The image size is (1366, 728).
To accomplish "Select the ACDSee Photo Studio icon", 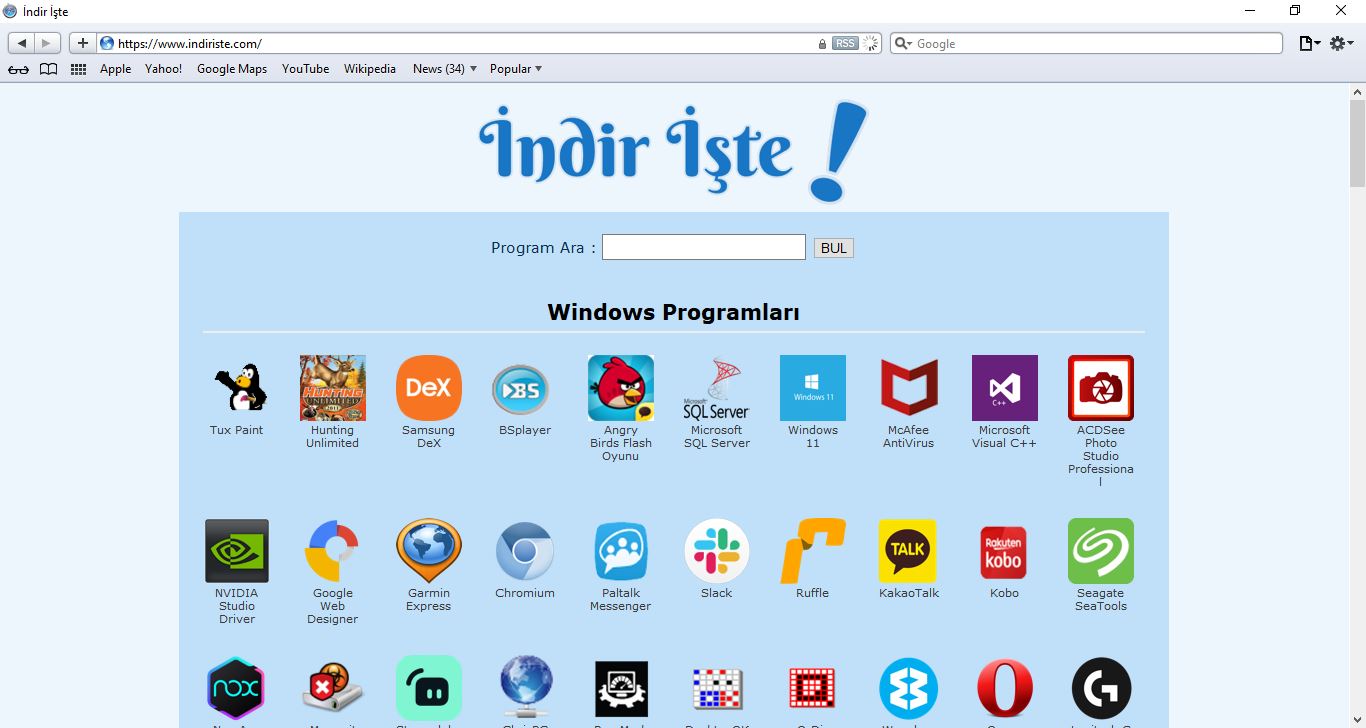I will (x=1101, y=388).
